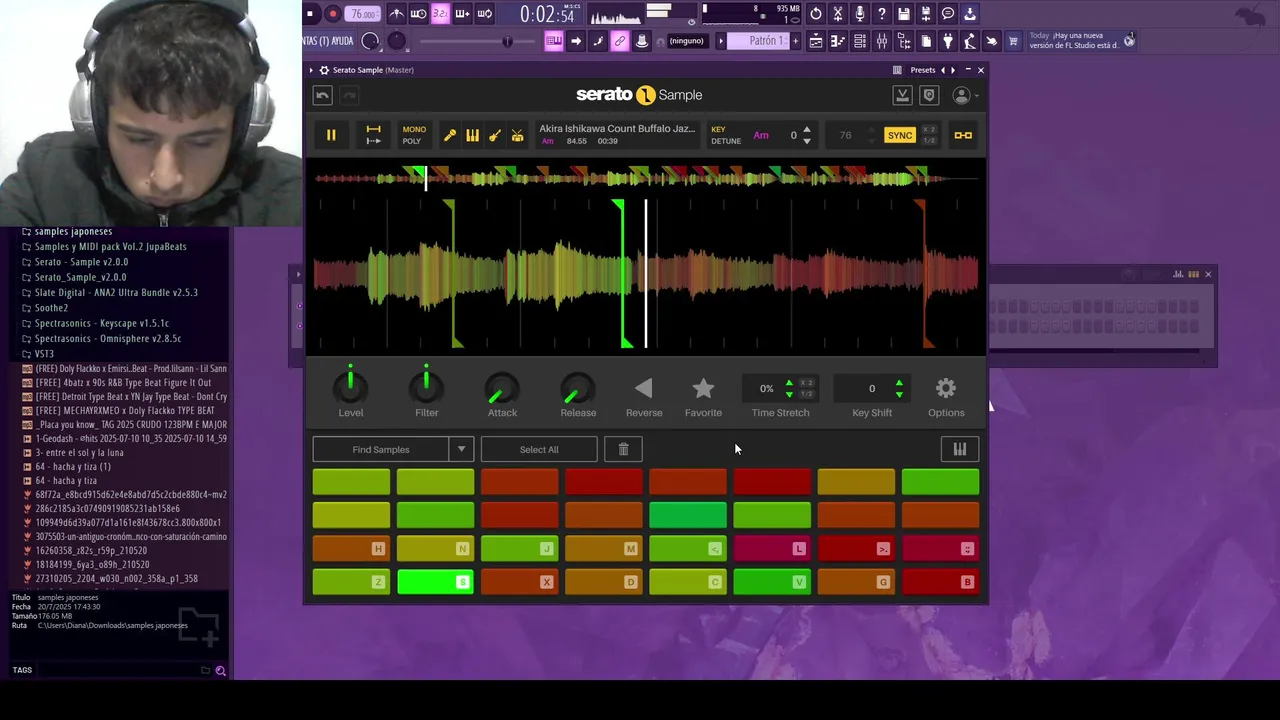
Task: Click the FL Studio microphone recording icon
Action: (x=860, y=14)
